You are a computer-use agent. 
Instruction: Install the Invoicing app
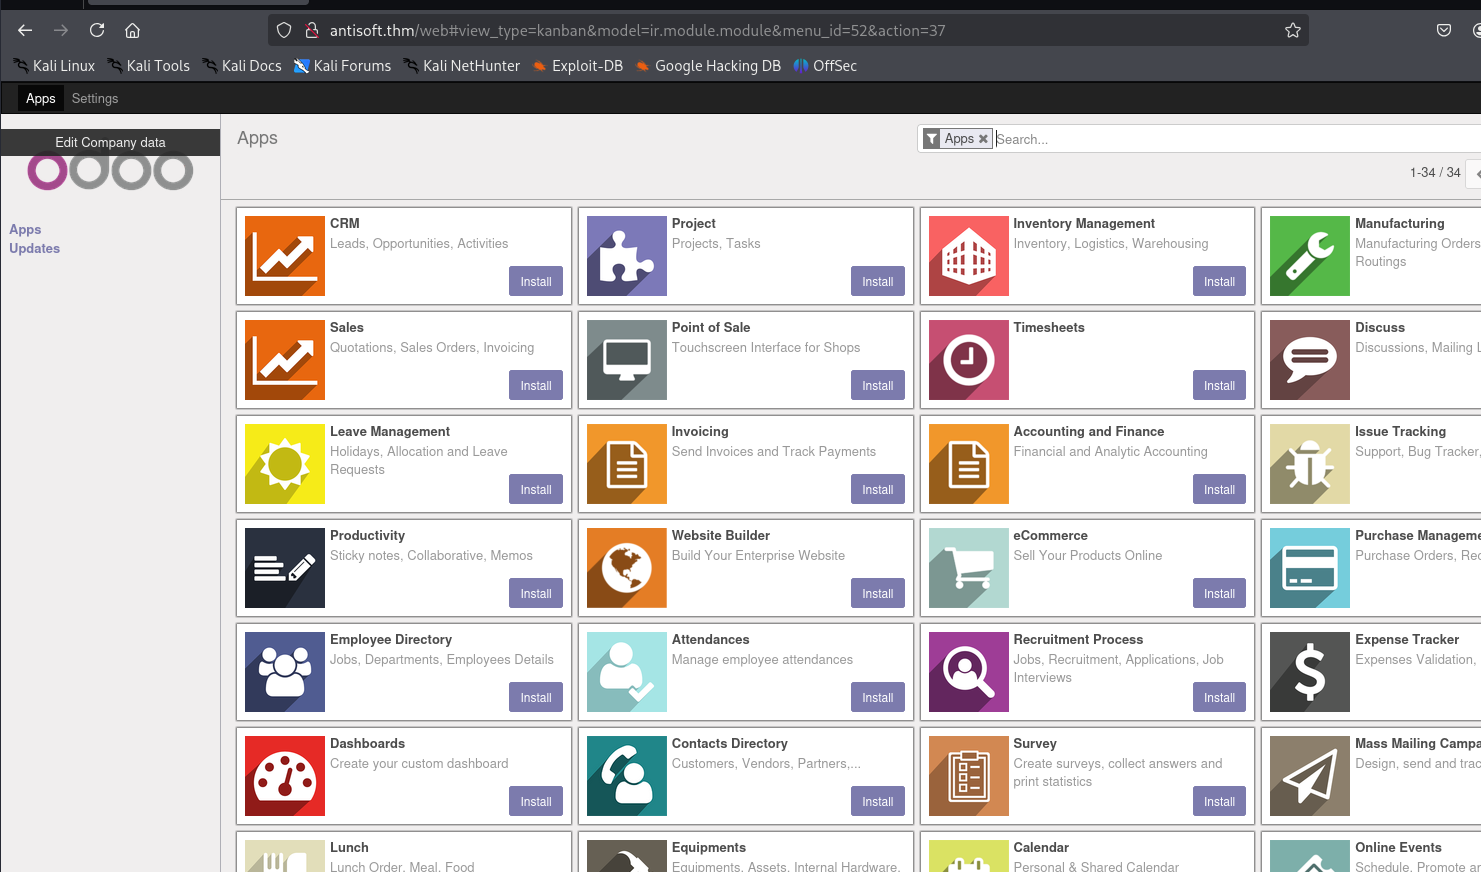[878, 490]
